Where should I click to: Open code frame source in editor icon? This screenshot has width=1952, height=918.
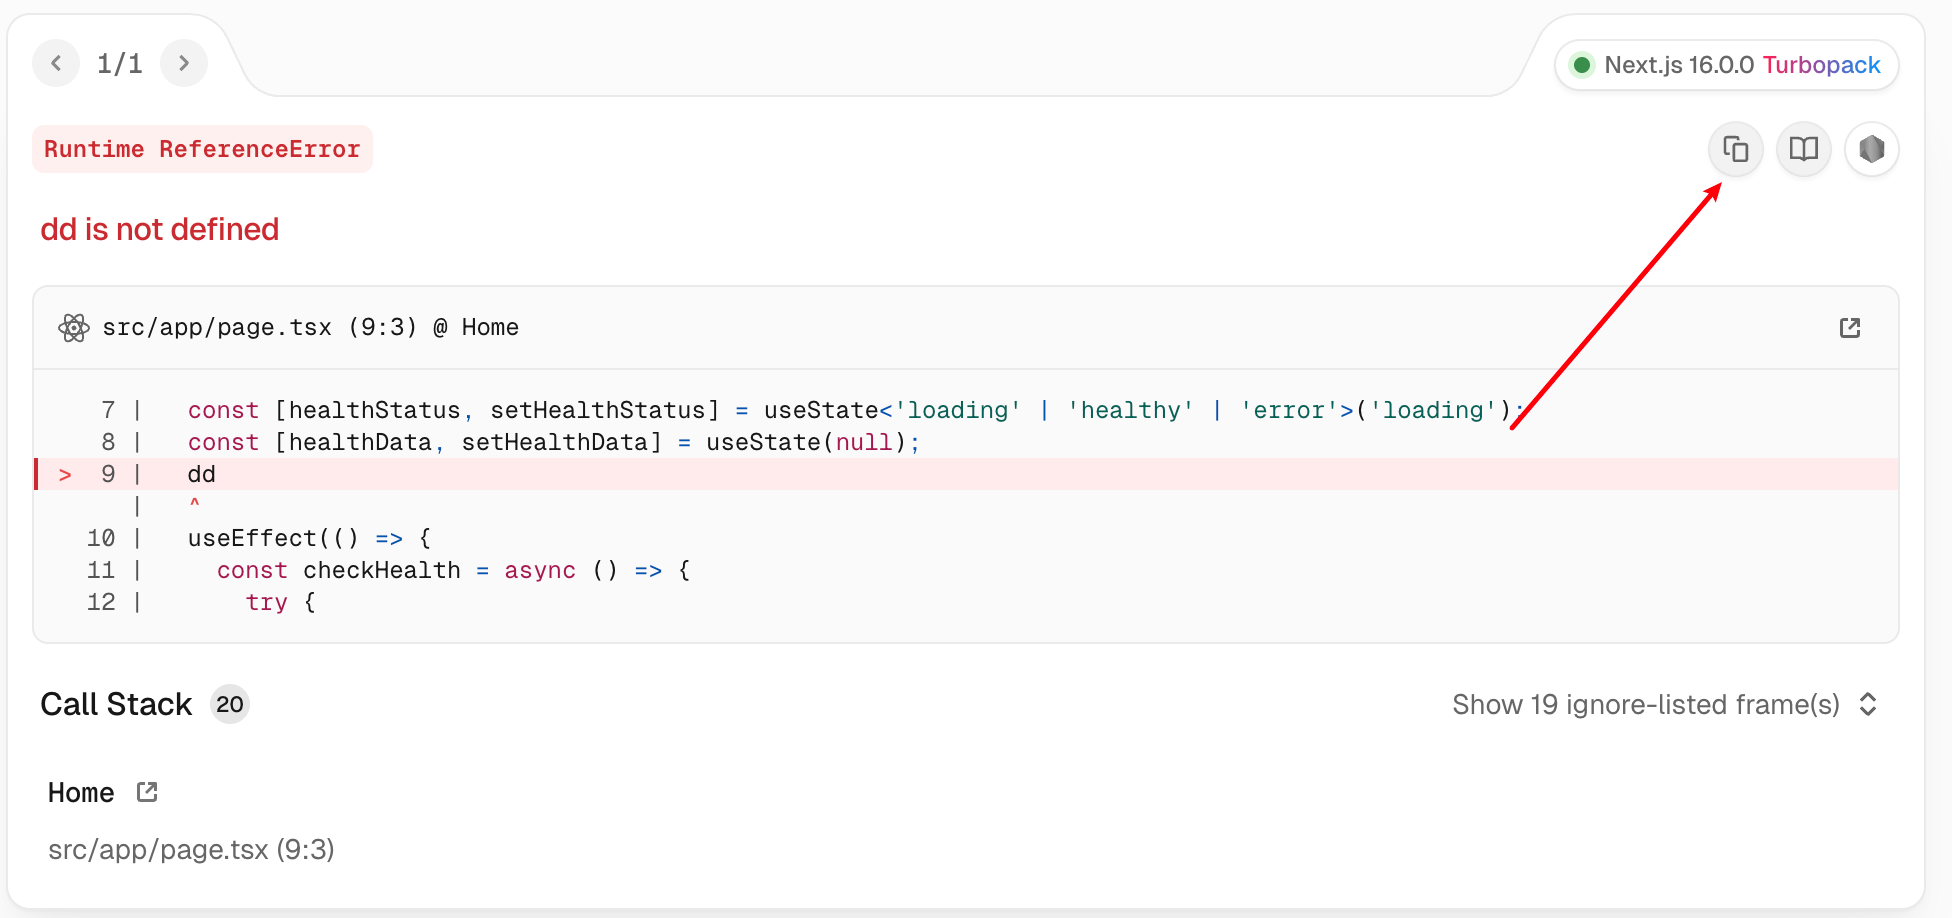click(1849, 328)
